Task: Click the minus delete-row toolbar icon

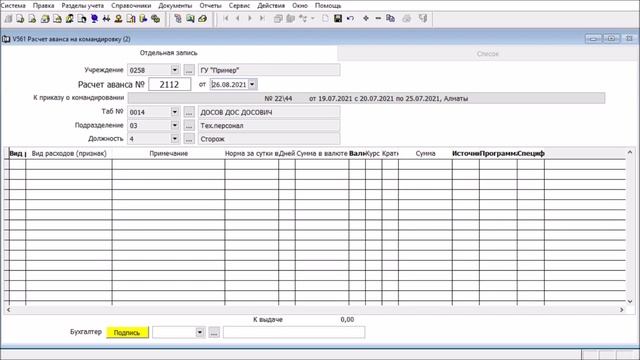Action: tap(378, 18)
